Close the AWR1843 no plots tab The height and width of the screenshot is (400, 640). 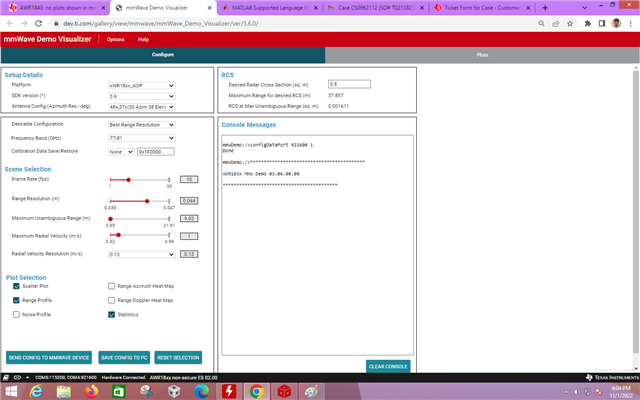click(103, 8)
